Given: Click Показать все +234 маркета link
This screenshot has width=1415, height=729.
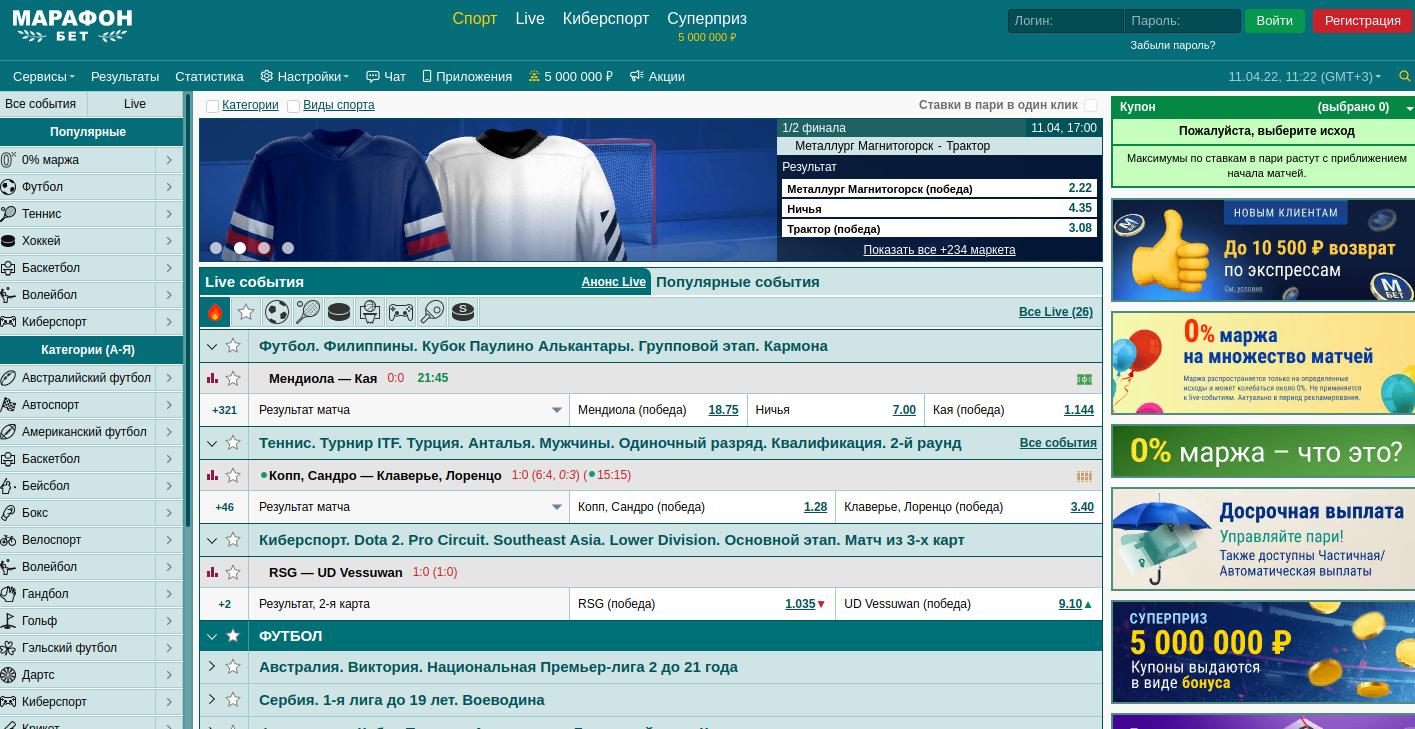Looking at the screenshot, I should click(x=939, y=250).
